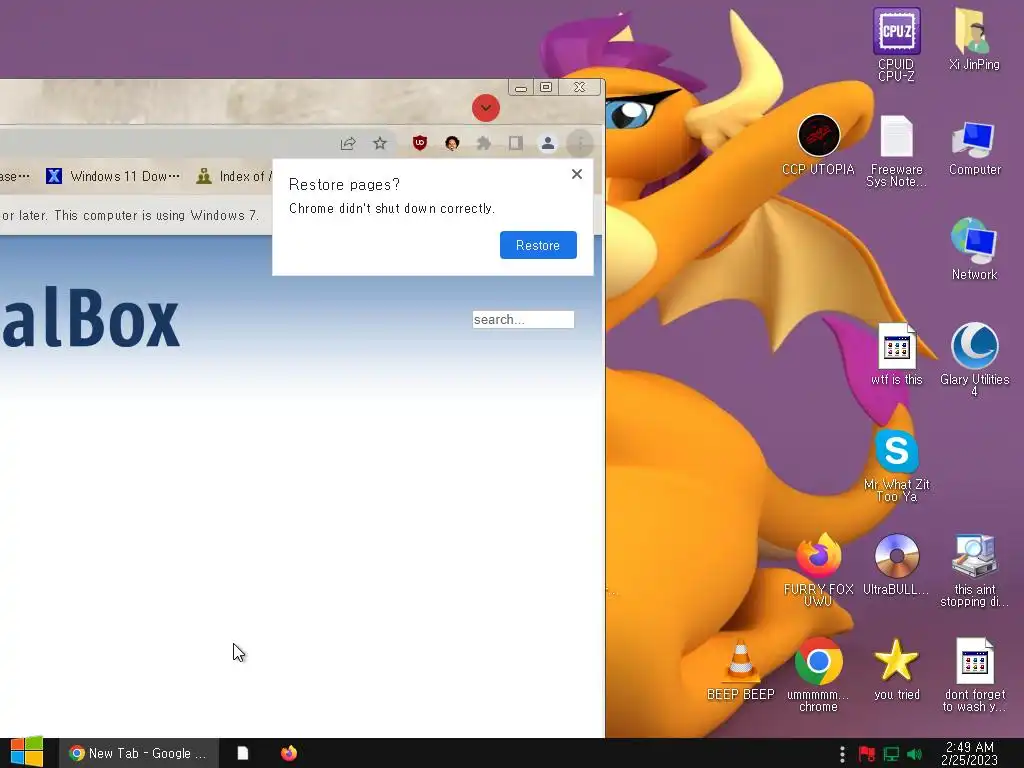Image resolution: width=1024 pixels, height=768 pixels.
Task: Open the Index of bookmark
Action: pos(234,176)
